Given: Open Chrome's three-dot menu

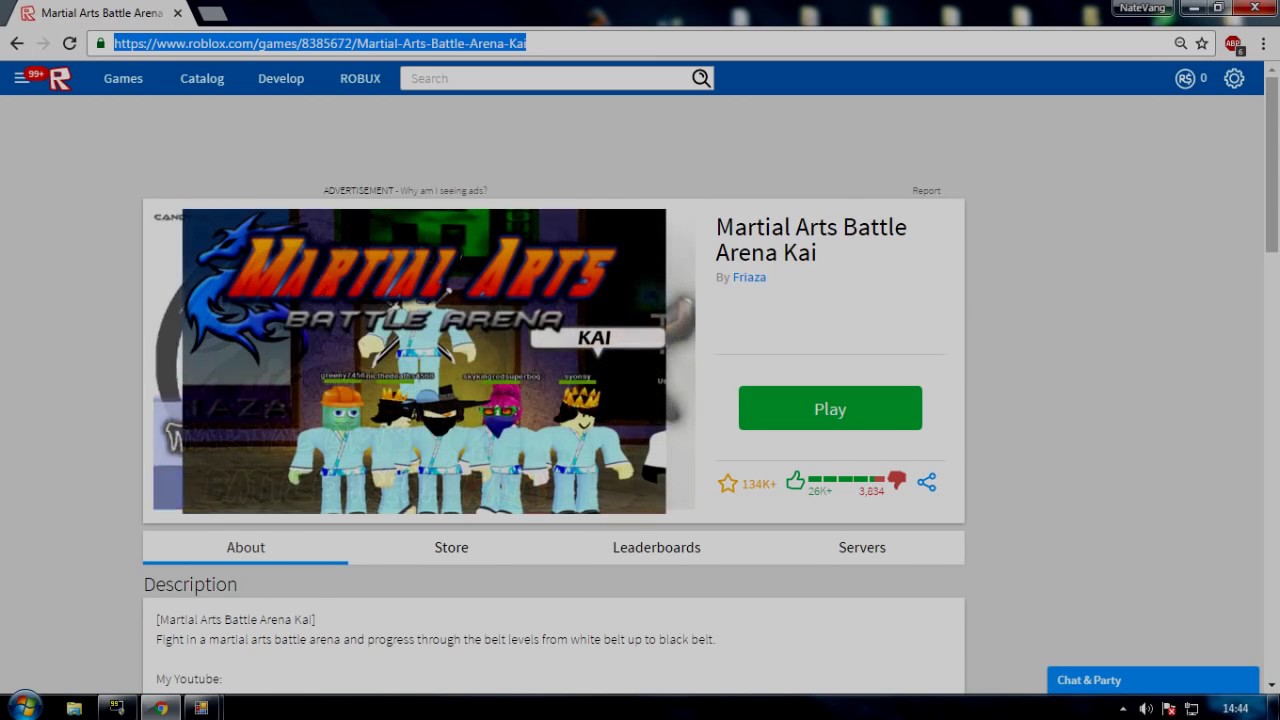Looking at the screenshot, I should point(1263,43).
